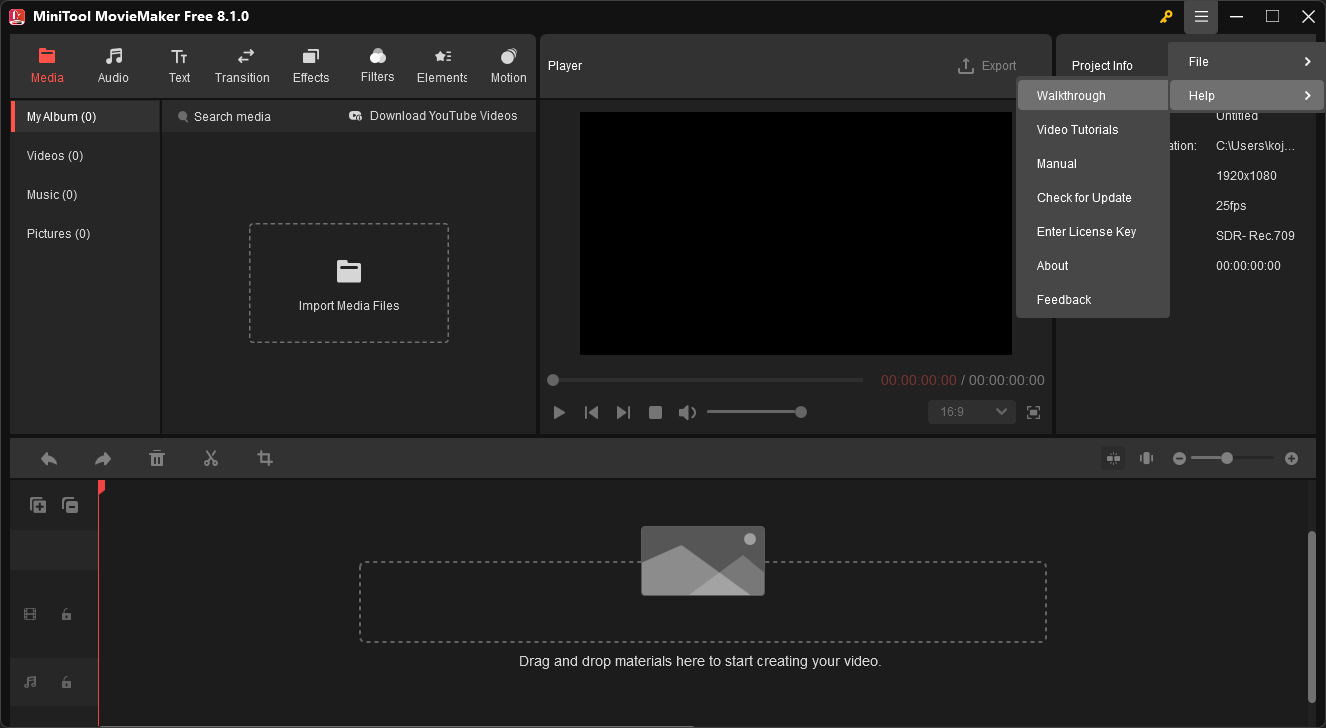Toggle lock on audio track
Viewport: 1326px width, 728px height.
[66, 682]
